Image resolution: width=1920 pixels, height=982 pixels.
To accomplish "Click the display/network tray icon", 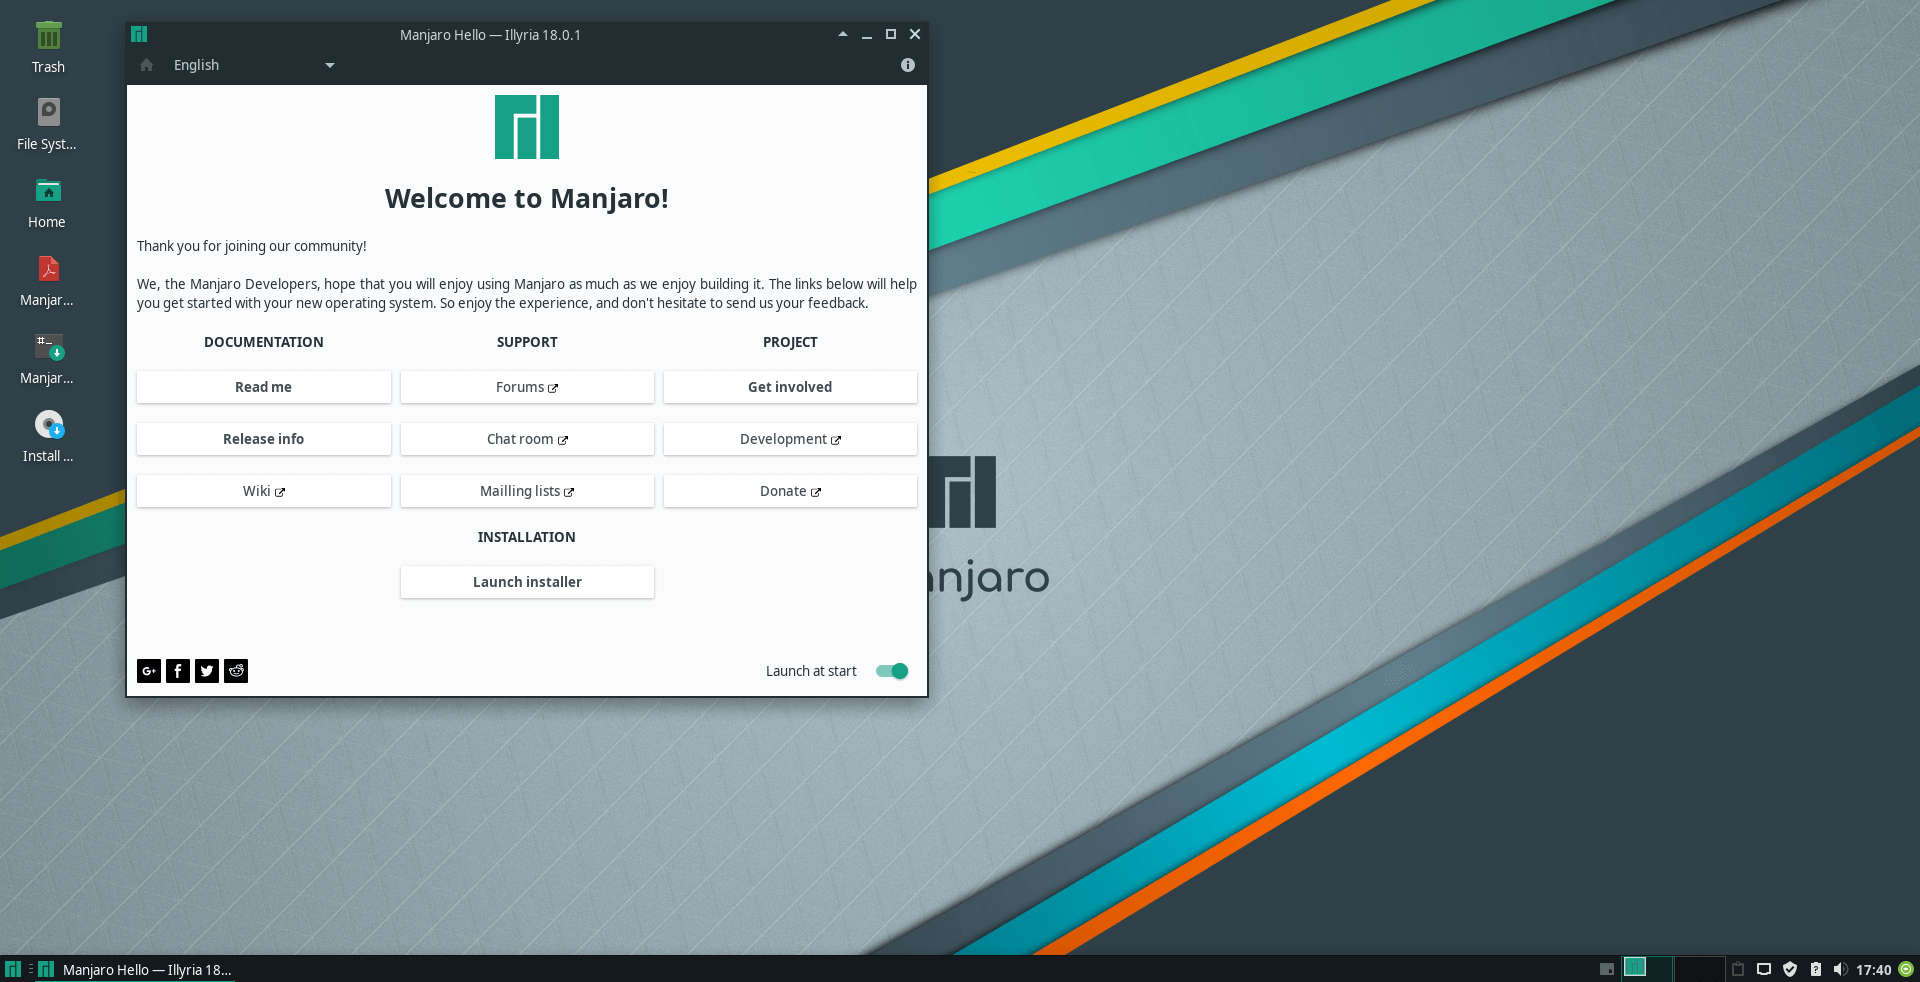I will [x=1764, y=969].
